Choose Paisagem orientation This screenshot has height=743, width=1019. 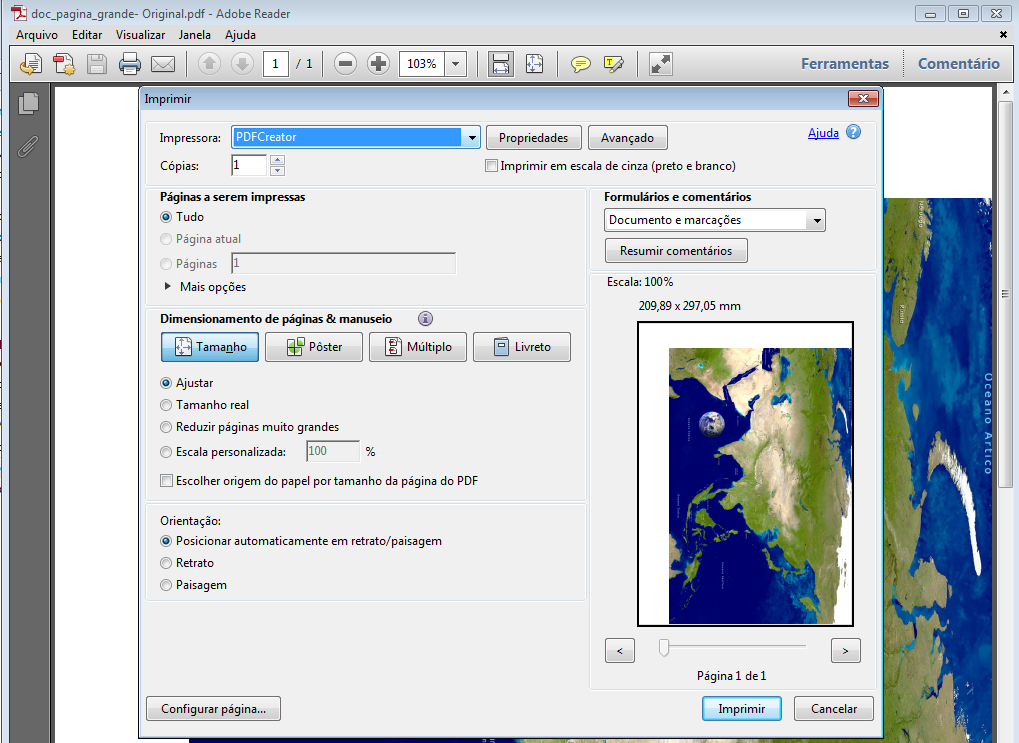(167, 585)
